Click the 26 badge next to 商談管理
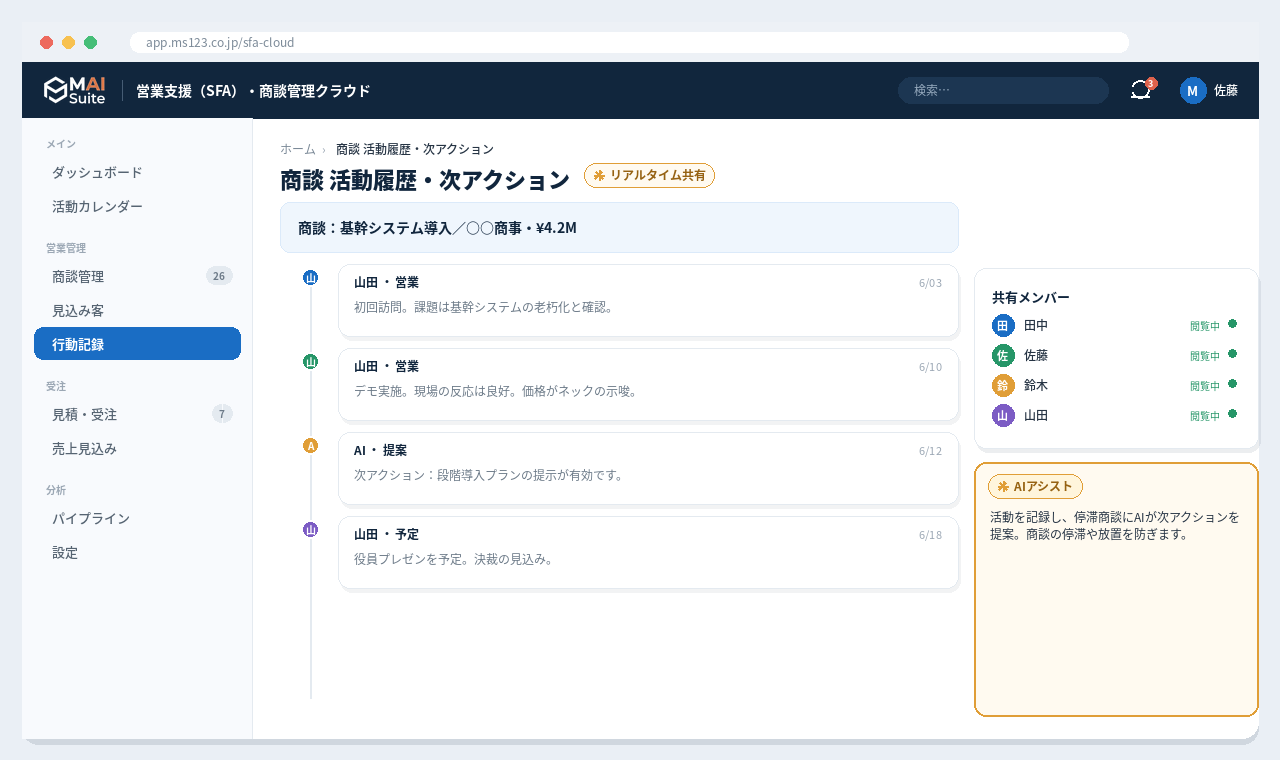 click(x=219, y=276)
